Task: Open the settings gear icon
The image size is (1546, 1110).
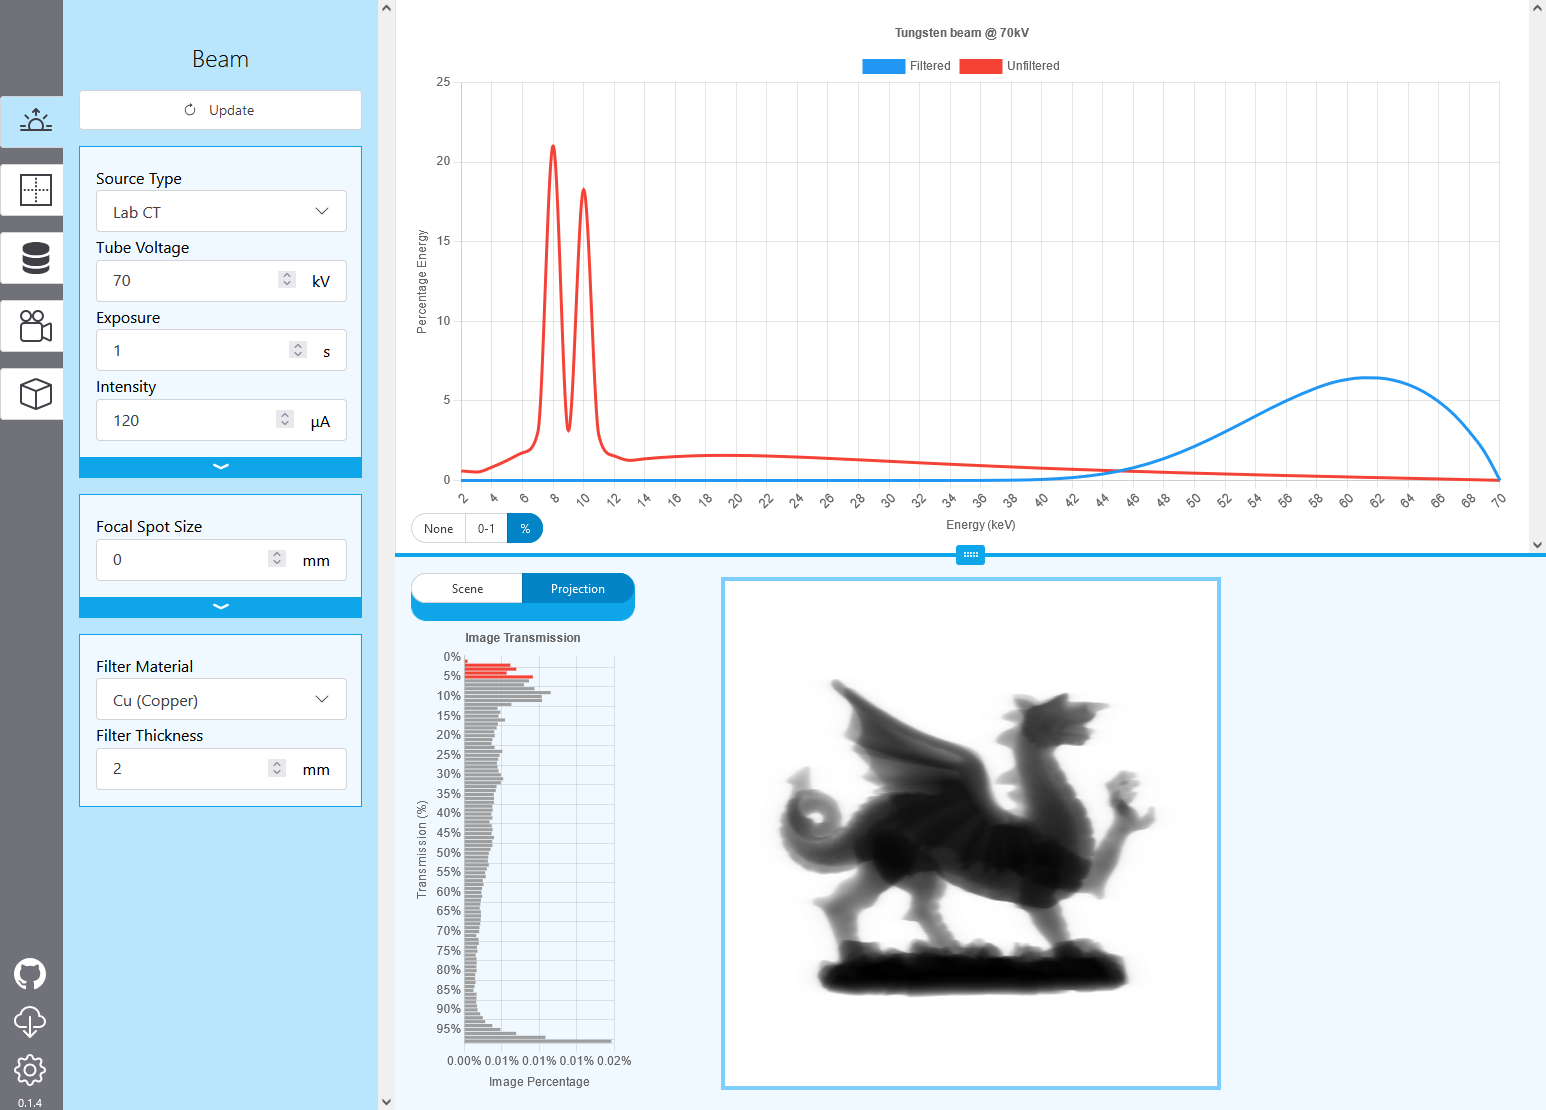Action: [30, 1070]
